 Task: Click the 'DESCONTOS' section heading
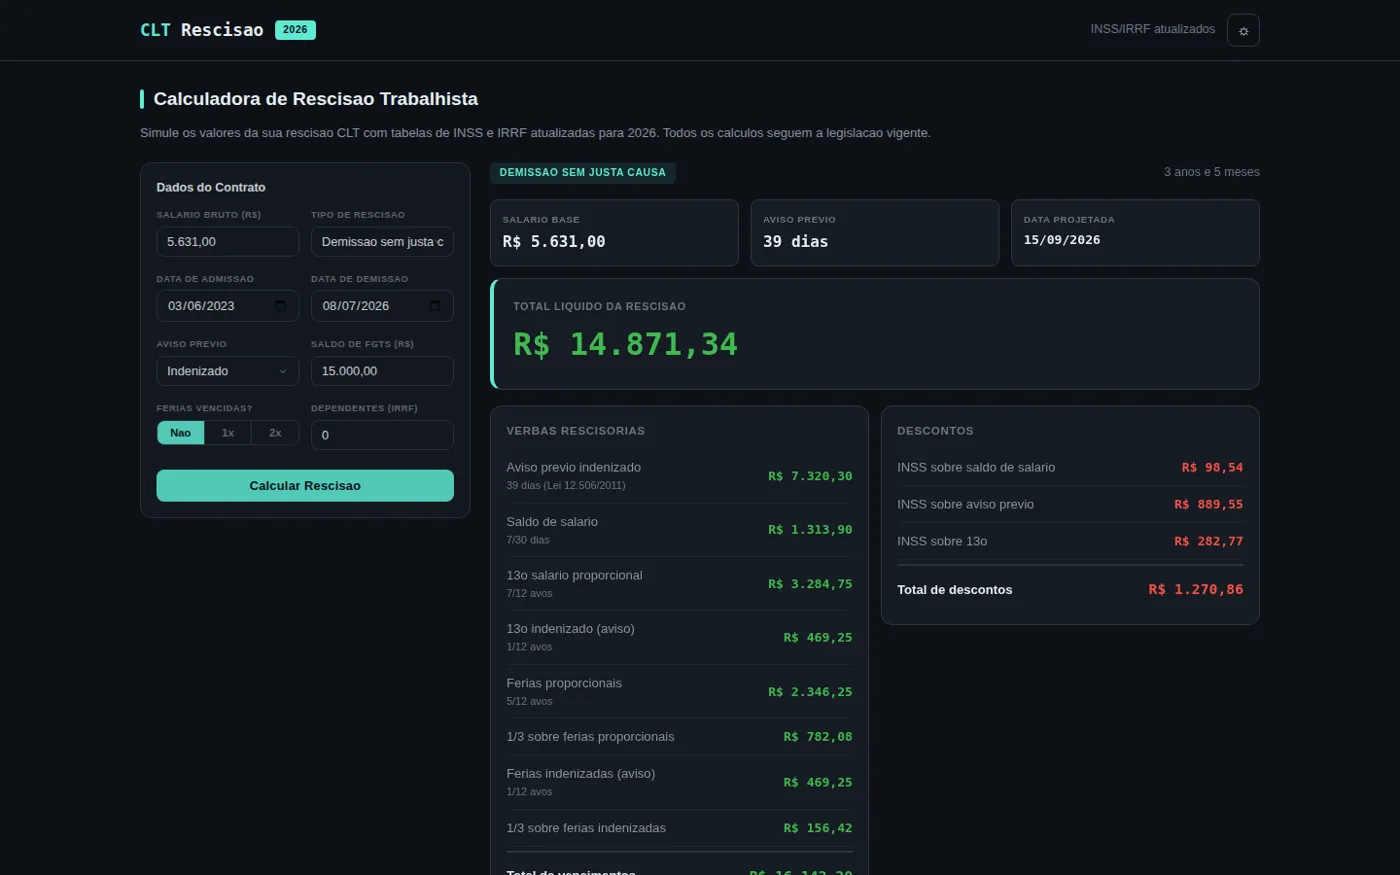tap(935, 431)
